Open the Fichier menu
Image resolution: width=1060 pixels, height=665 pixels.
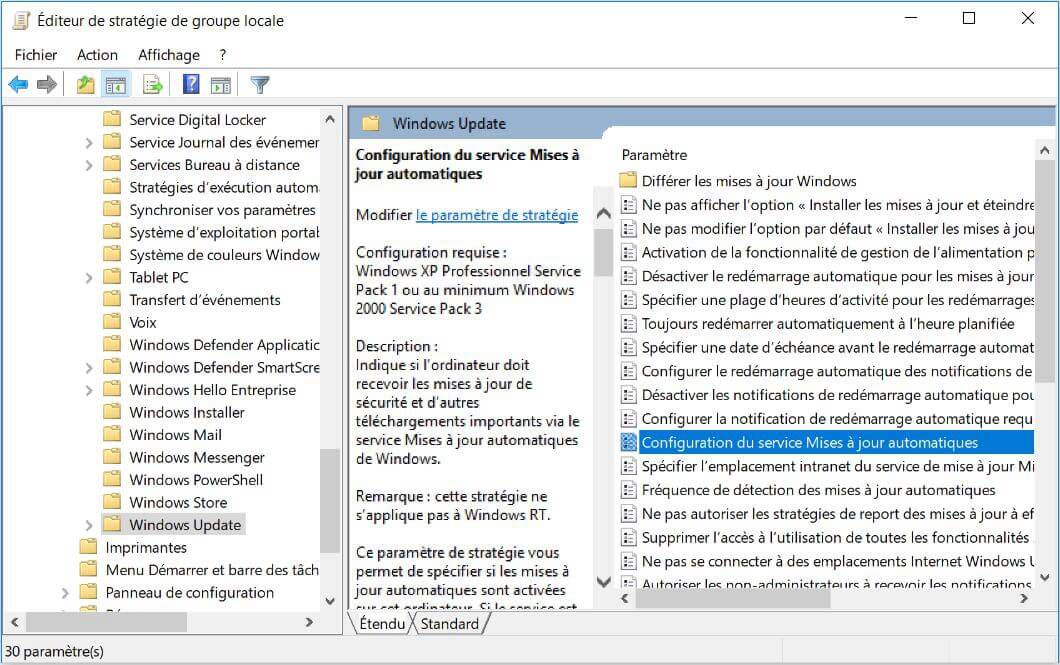coord(36,55)
